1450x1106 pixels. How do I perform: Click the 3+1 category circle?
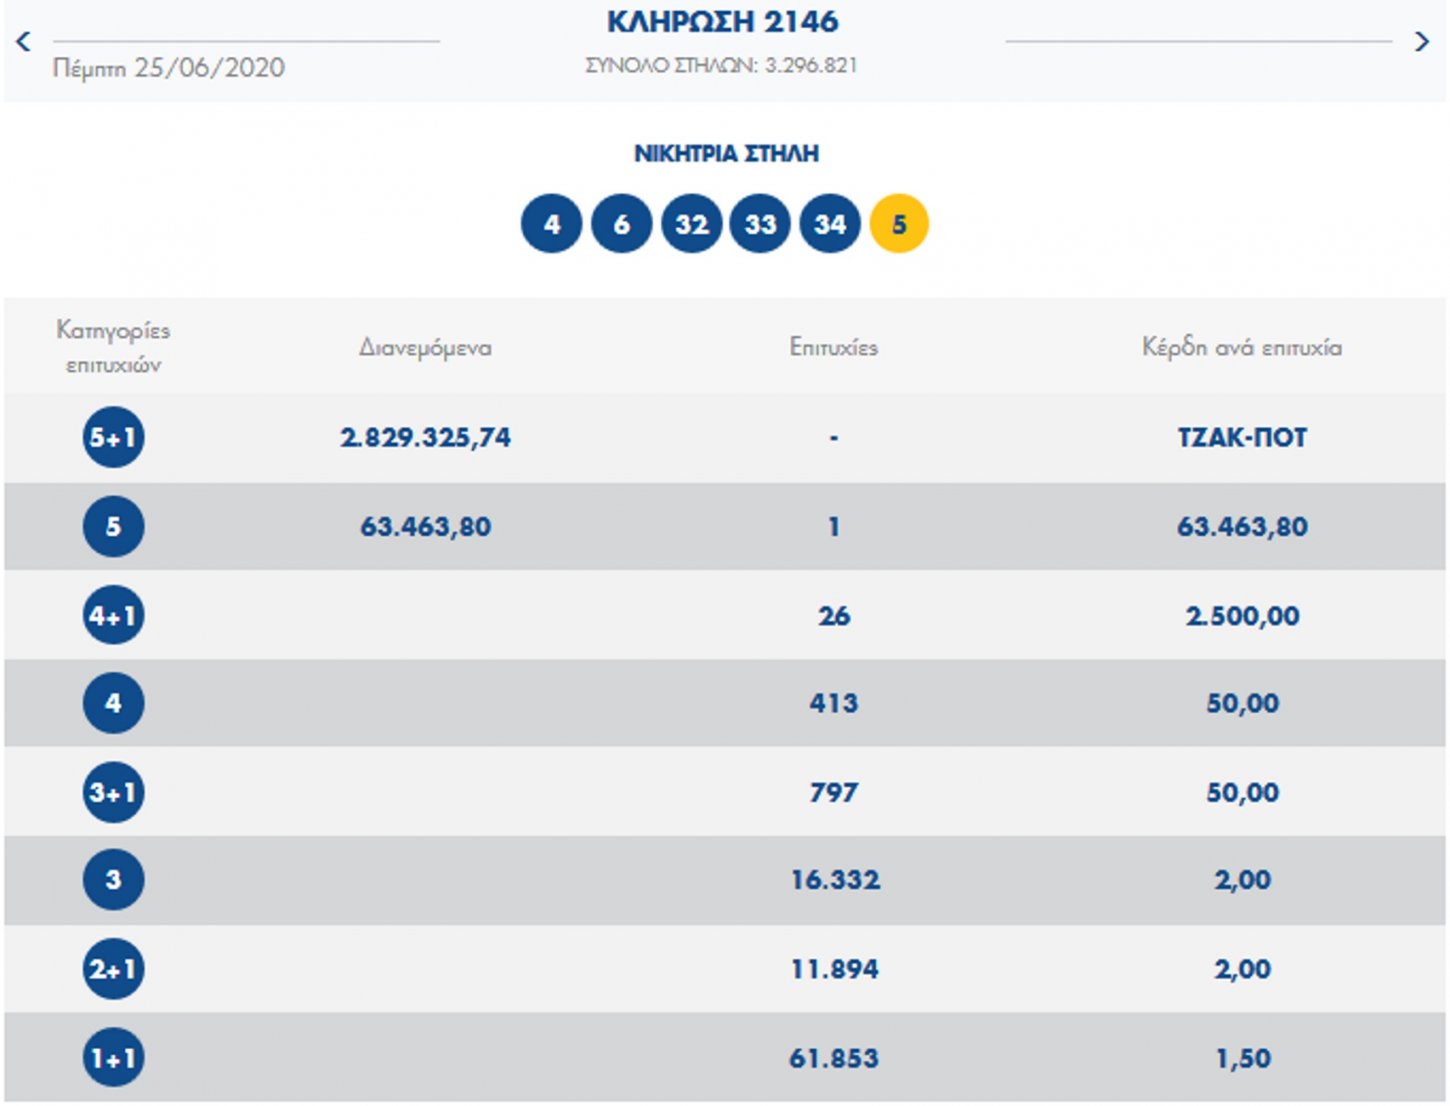(113, 792)
